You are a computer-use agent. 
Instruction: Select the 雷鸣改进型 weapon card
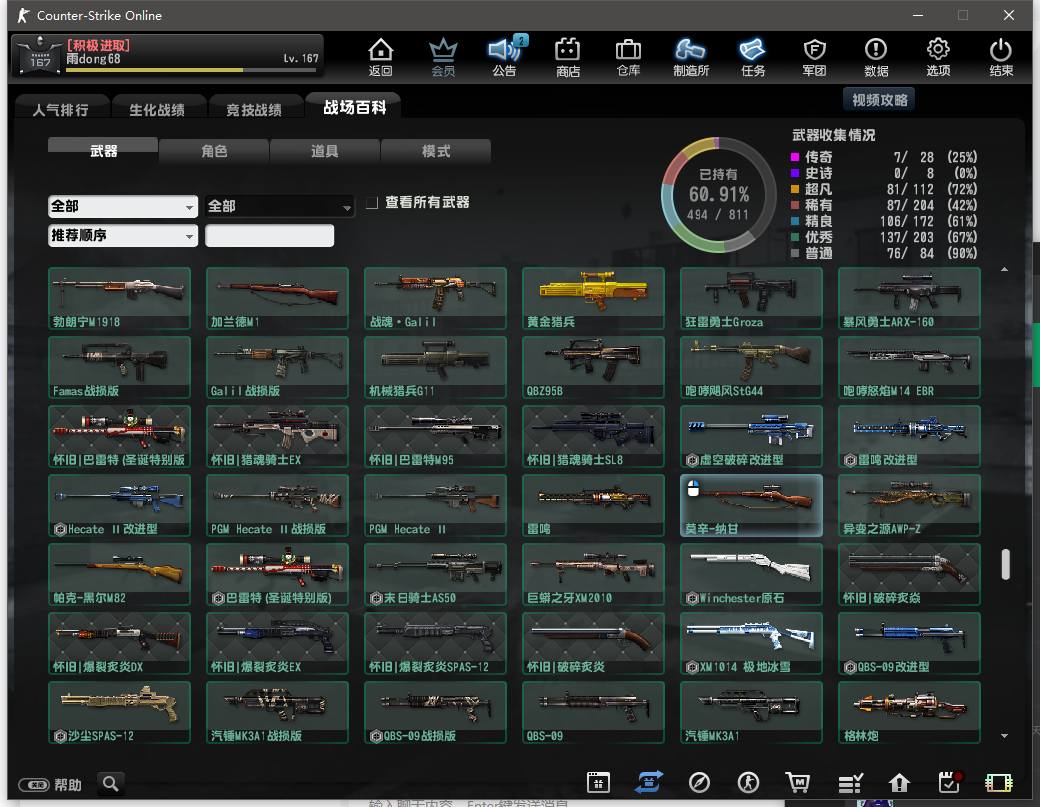pyautogui.click(x=909, y=436)
